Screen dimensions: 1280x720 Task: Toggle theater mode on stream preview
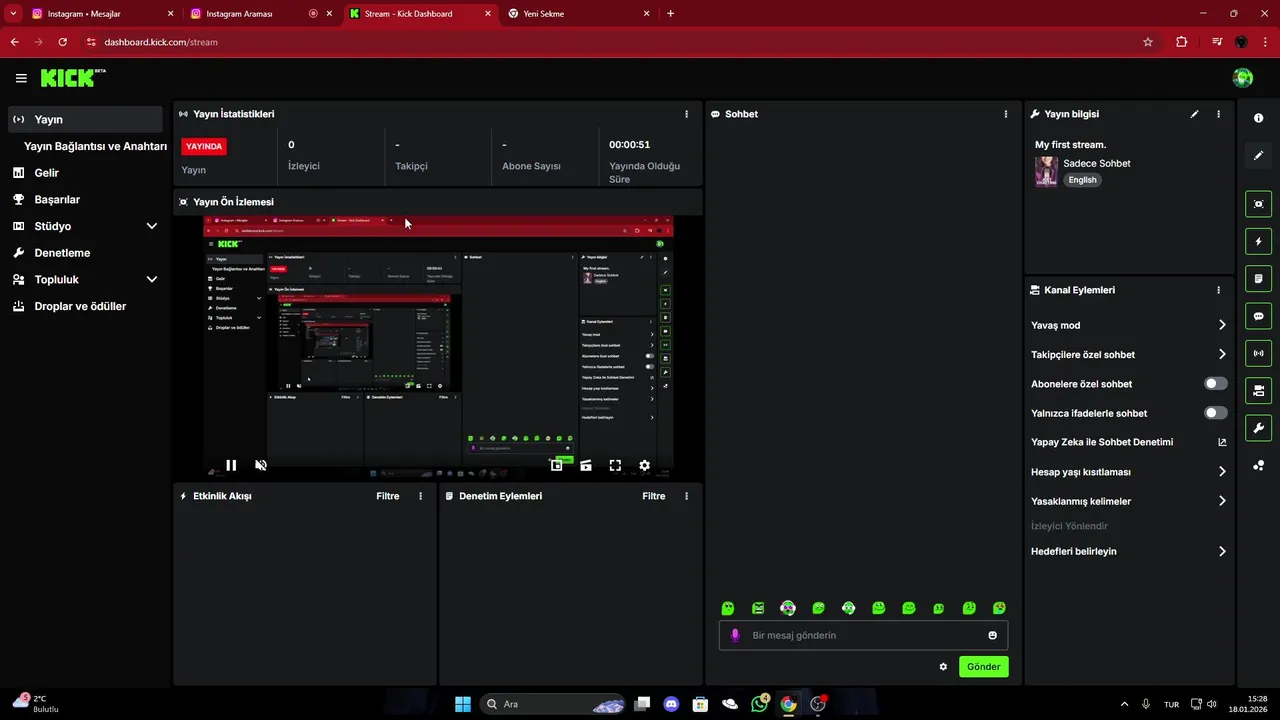tap(586, 465)
